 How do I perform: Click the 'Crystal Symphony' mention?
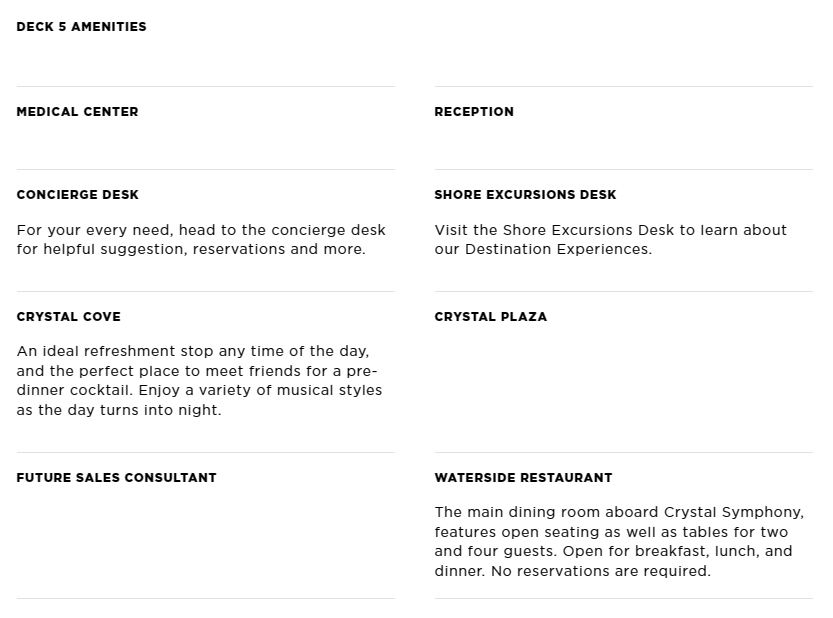click(x=732, y=513)
